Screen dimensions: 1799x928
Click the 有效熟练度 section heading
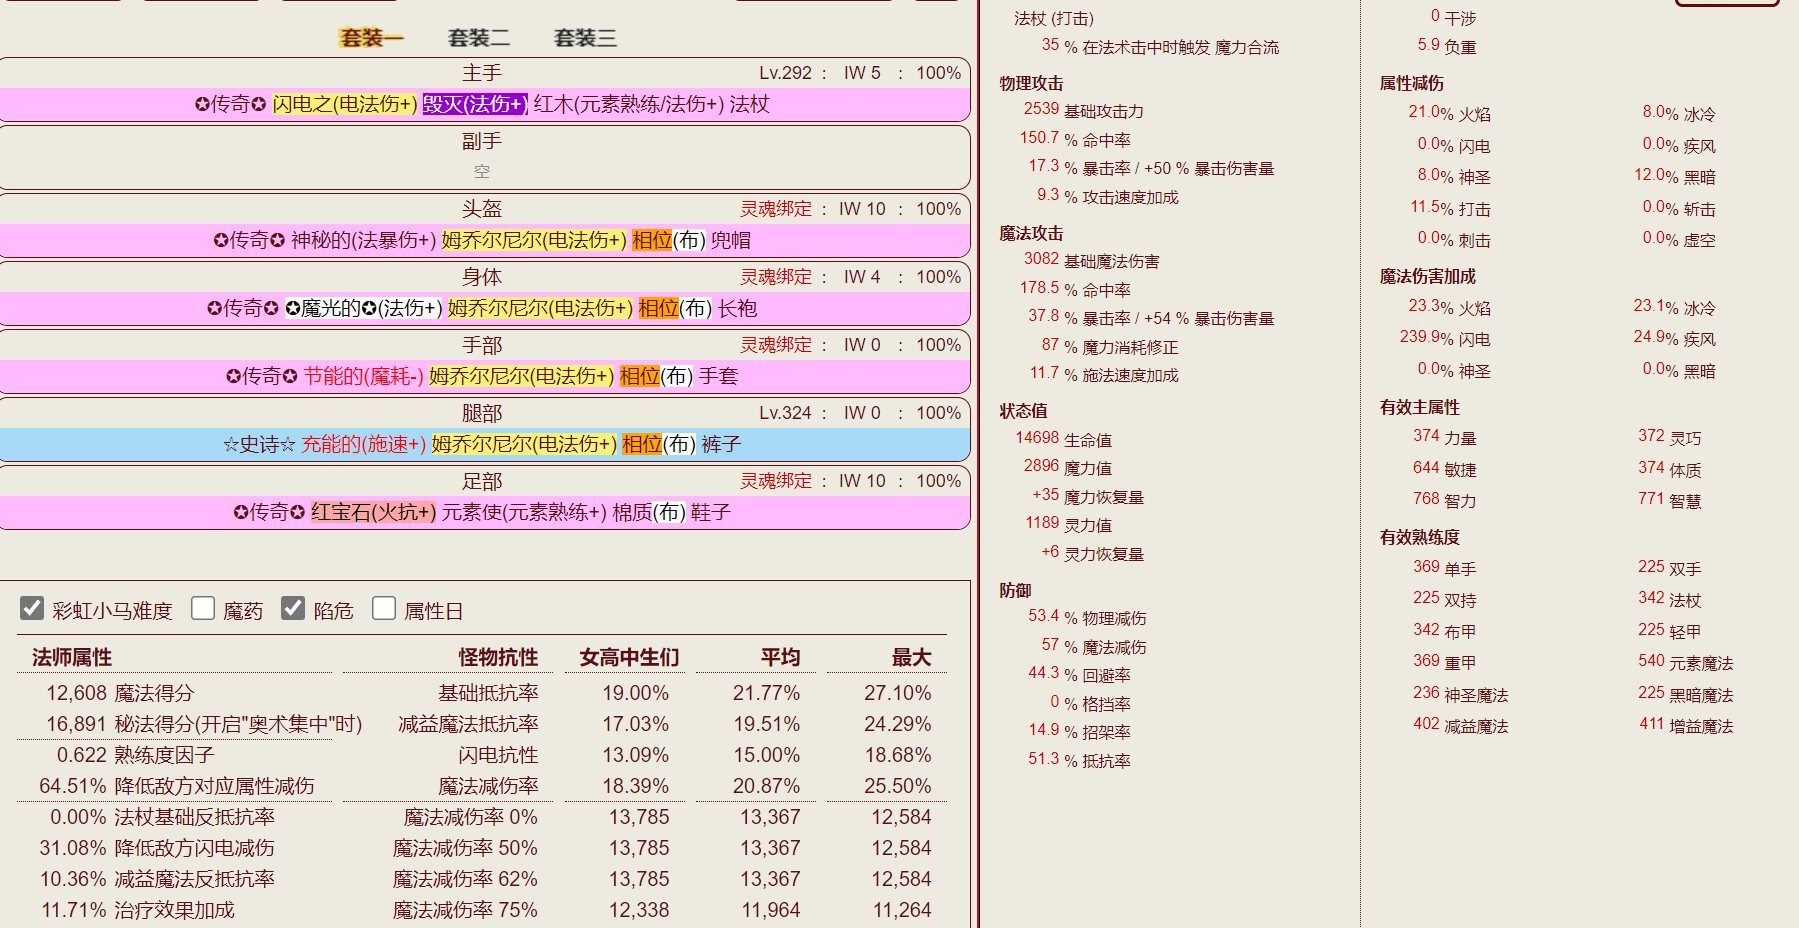[x=1420, y=537]
